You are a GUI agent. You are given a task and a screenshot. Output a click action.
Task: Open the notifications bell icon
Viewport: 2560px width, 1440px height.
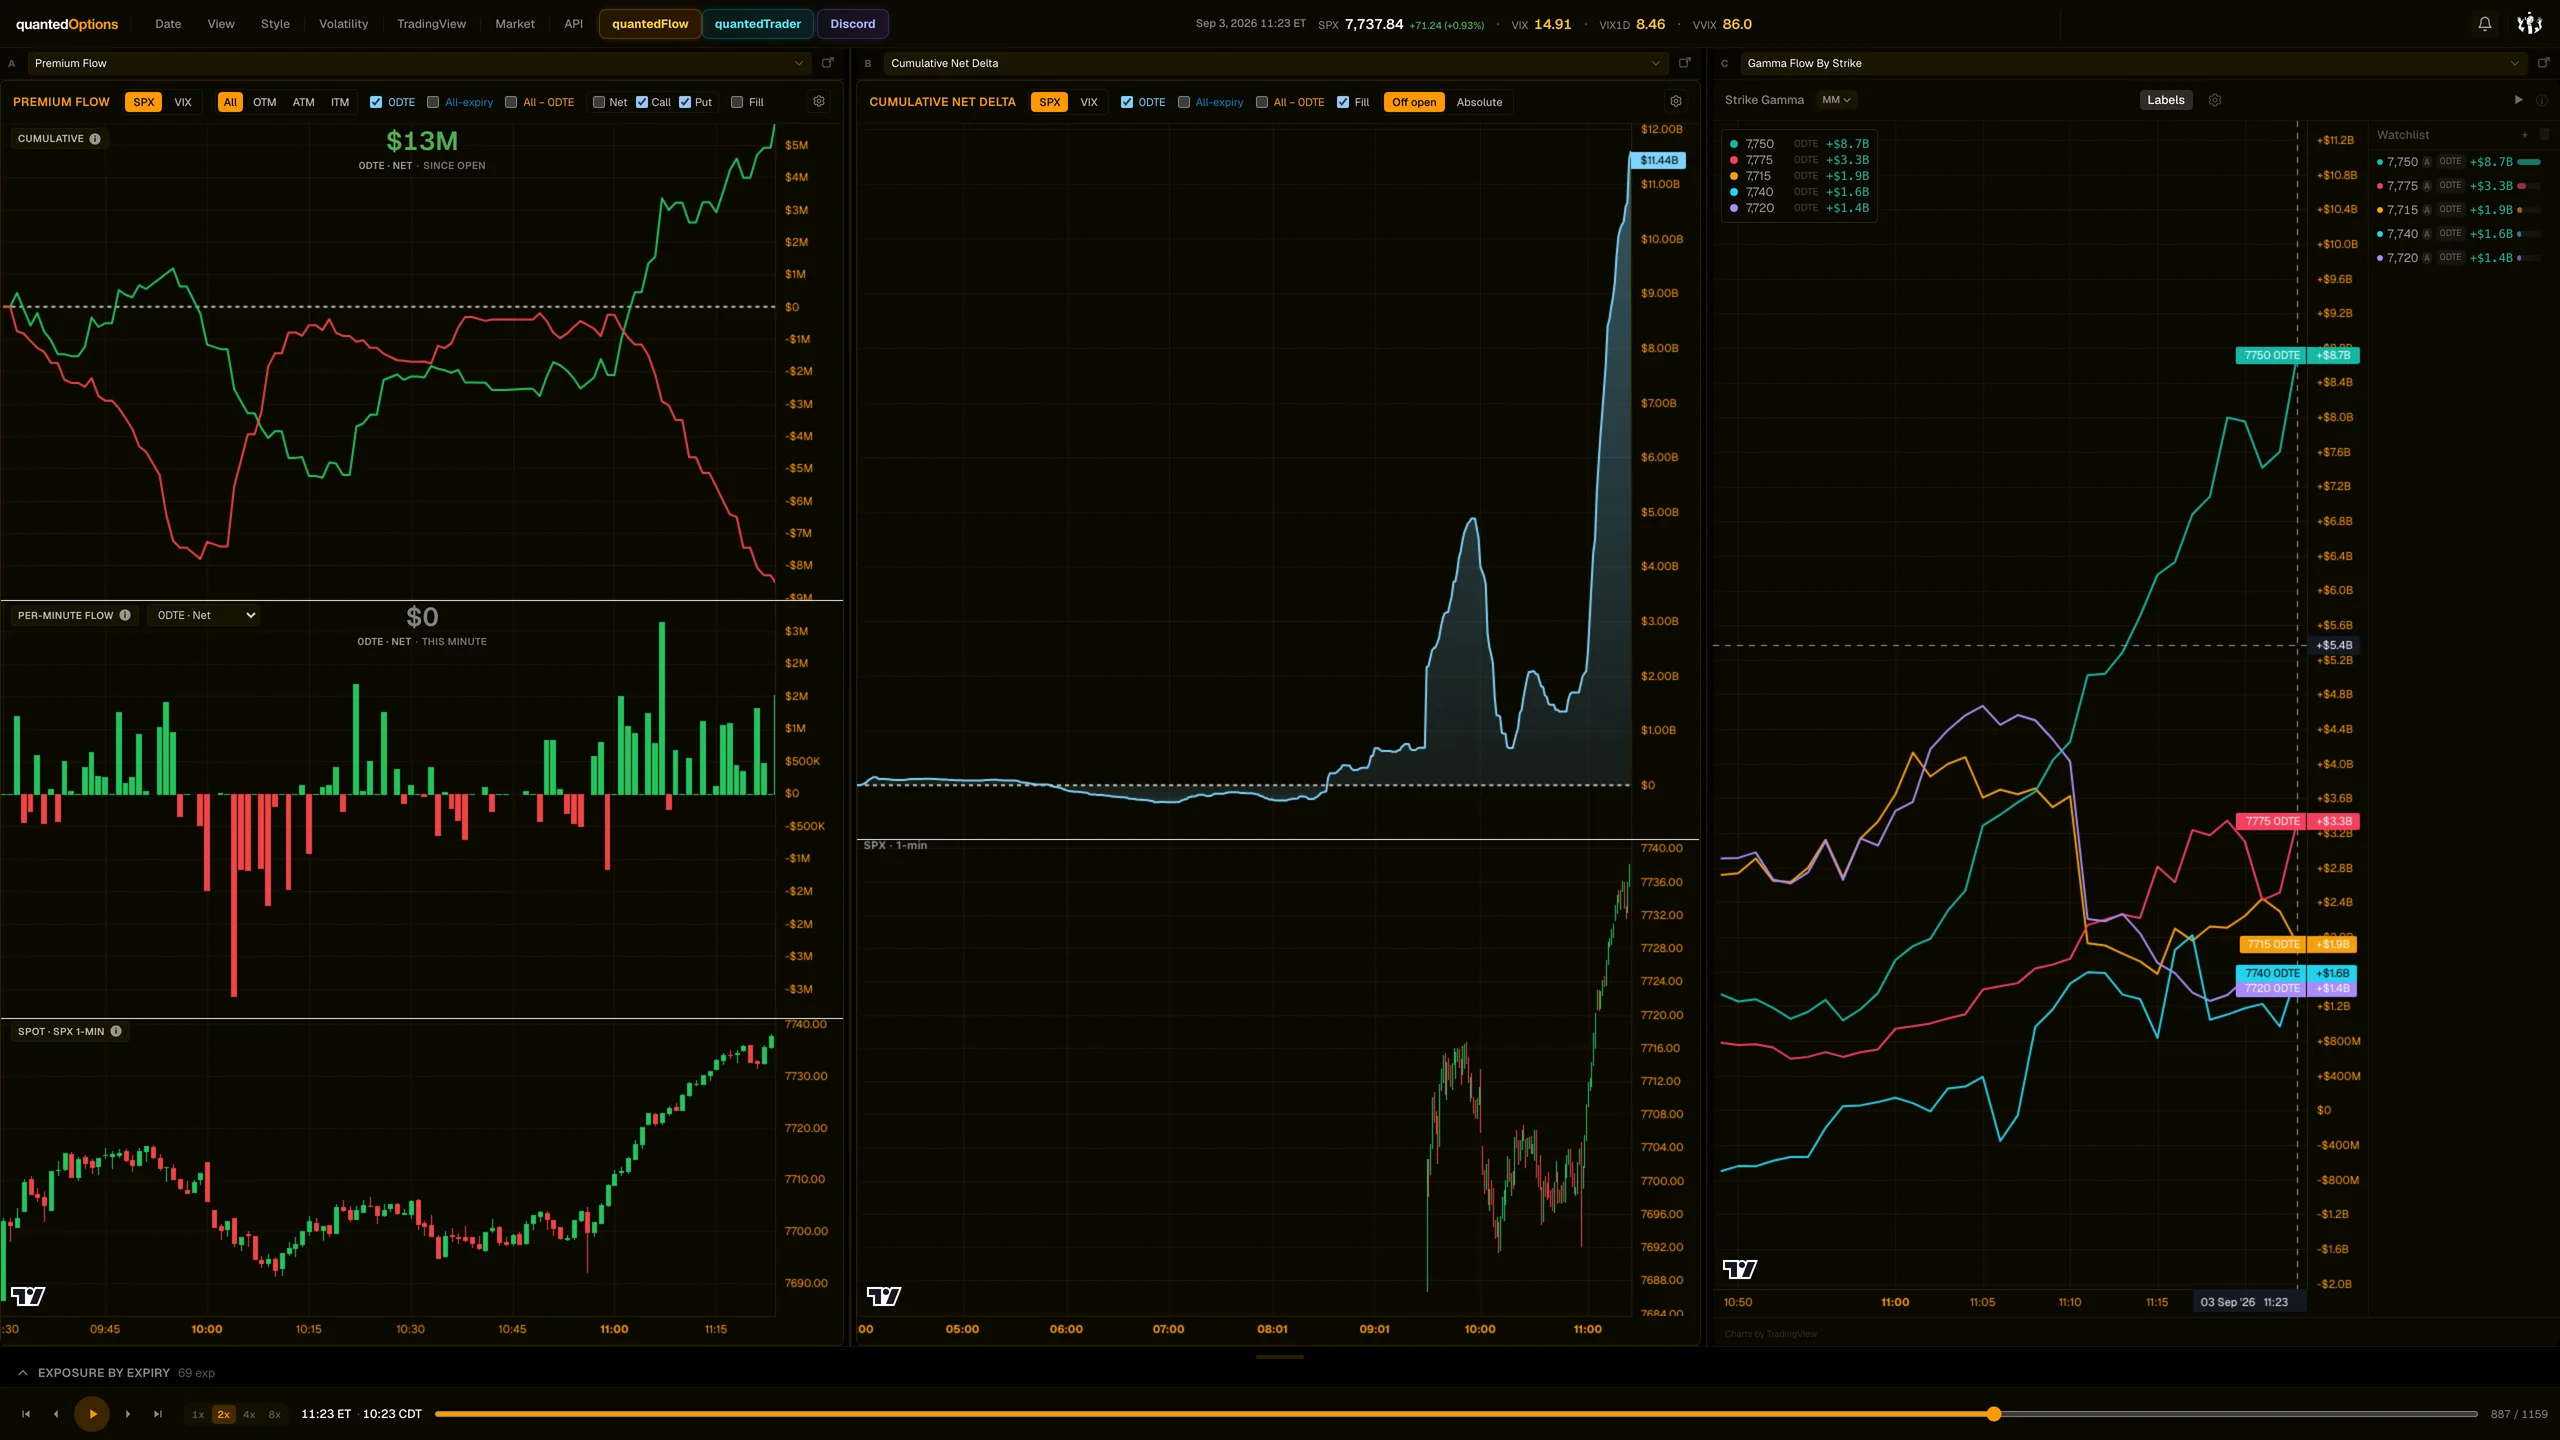pos(2484,24)
